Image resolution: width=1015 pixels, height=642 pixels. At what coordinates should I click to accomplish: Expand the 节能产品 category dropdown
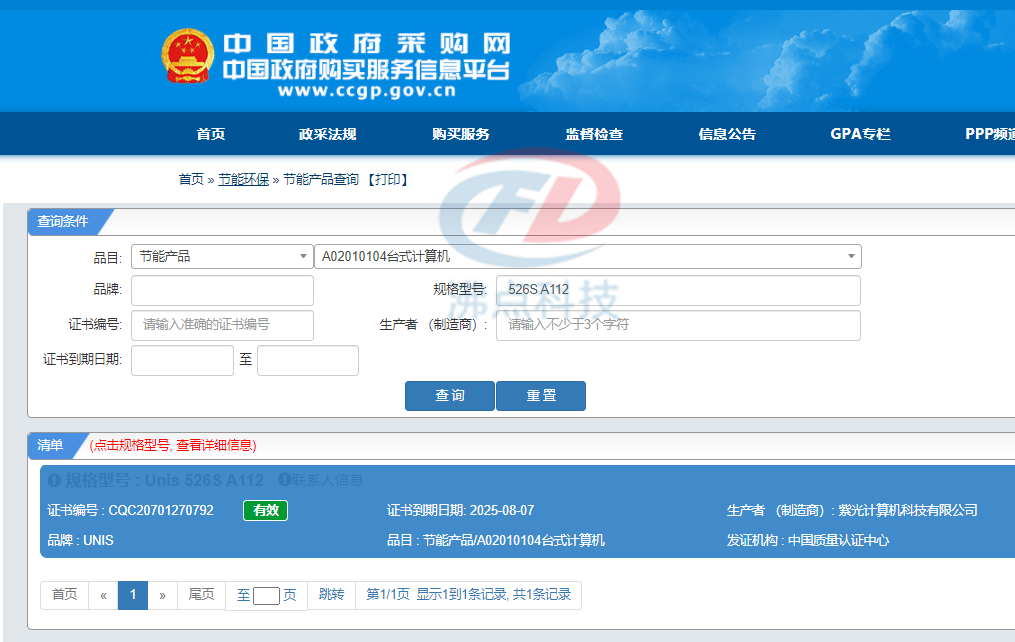click(222, 256)
